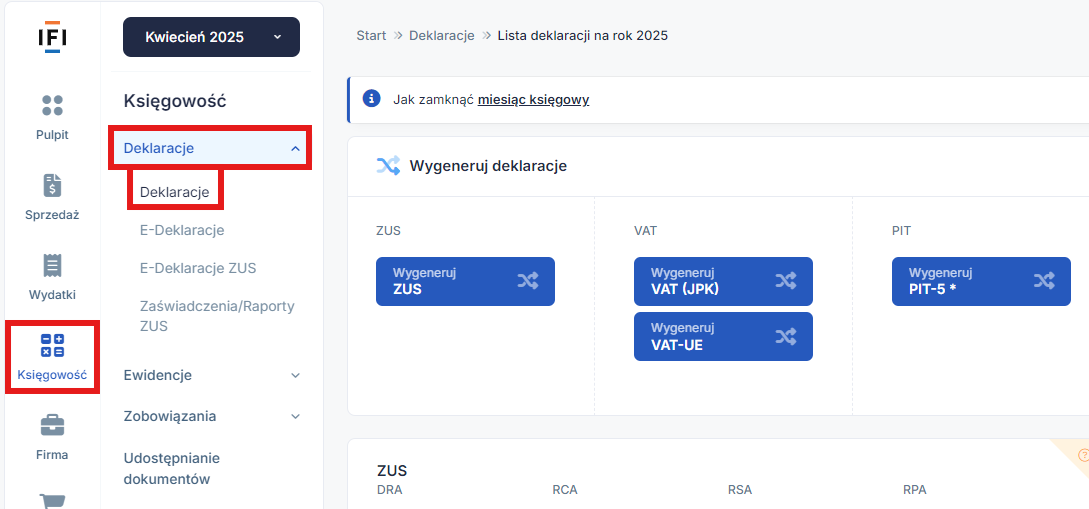Screen dimensions: 1089x509
Task: Click the help question-mark corner icon
Action: [1083, 456]
